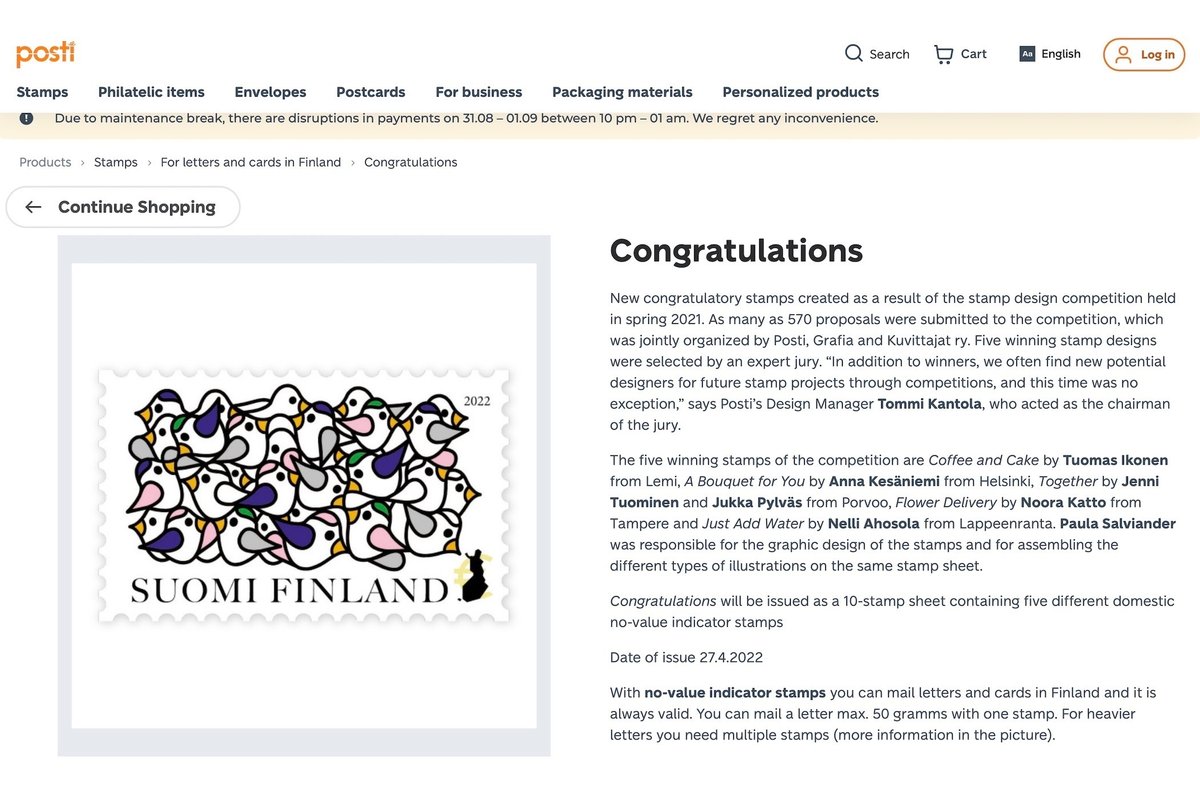Open the Stamps menu

pos(42,92)
